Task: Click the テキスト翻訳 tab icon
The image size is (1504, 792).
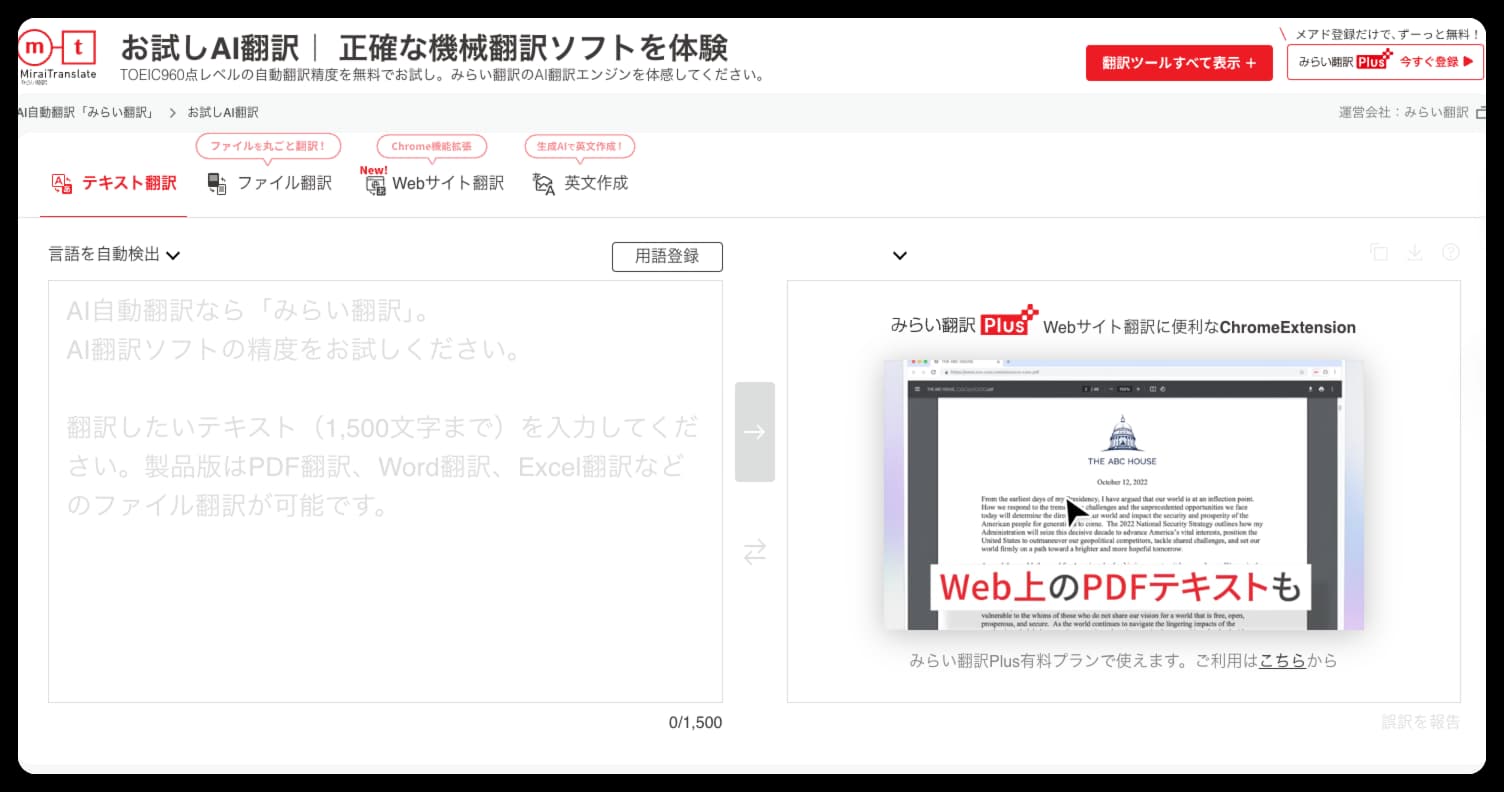Action: (61, 184)
